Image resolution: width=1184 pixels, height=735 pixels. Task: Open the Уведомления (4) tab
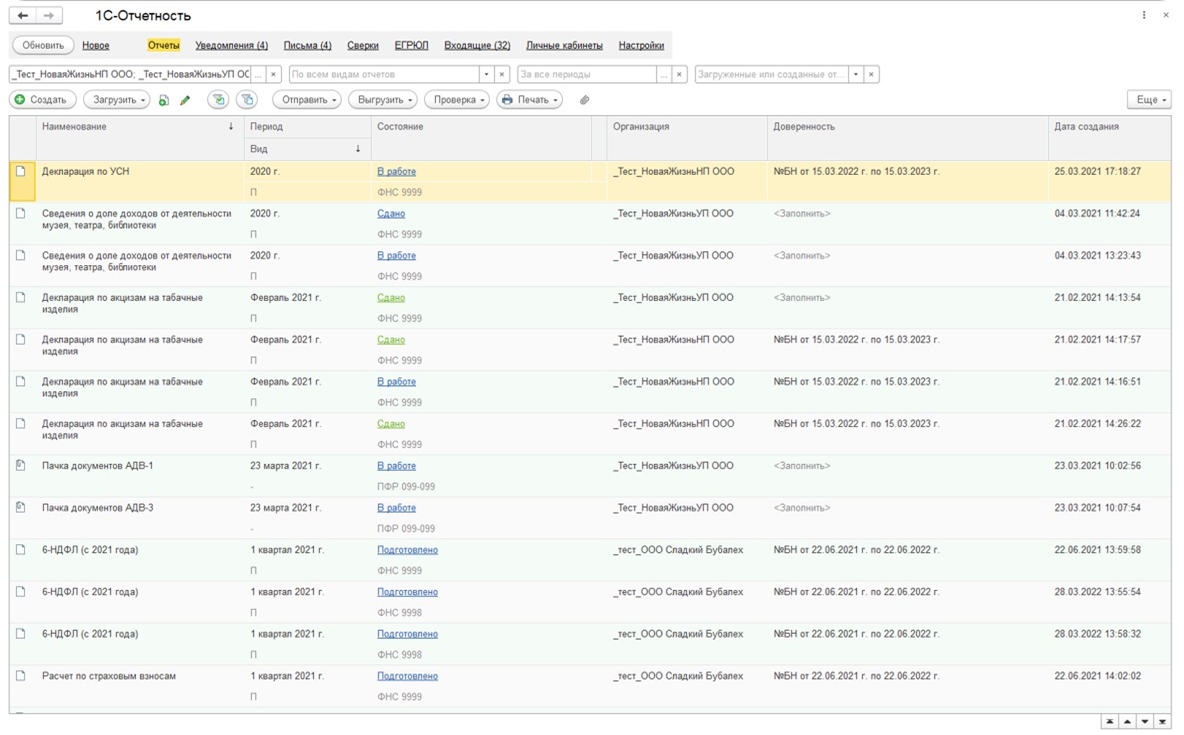[x=231, y=45]
